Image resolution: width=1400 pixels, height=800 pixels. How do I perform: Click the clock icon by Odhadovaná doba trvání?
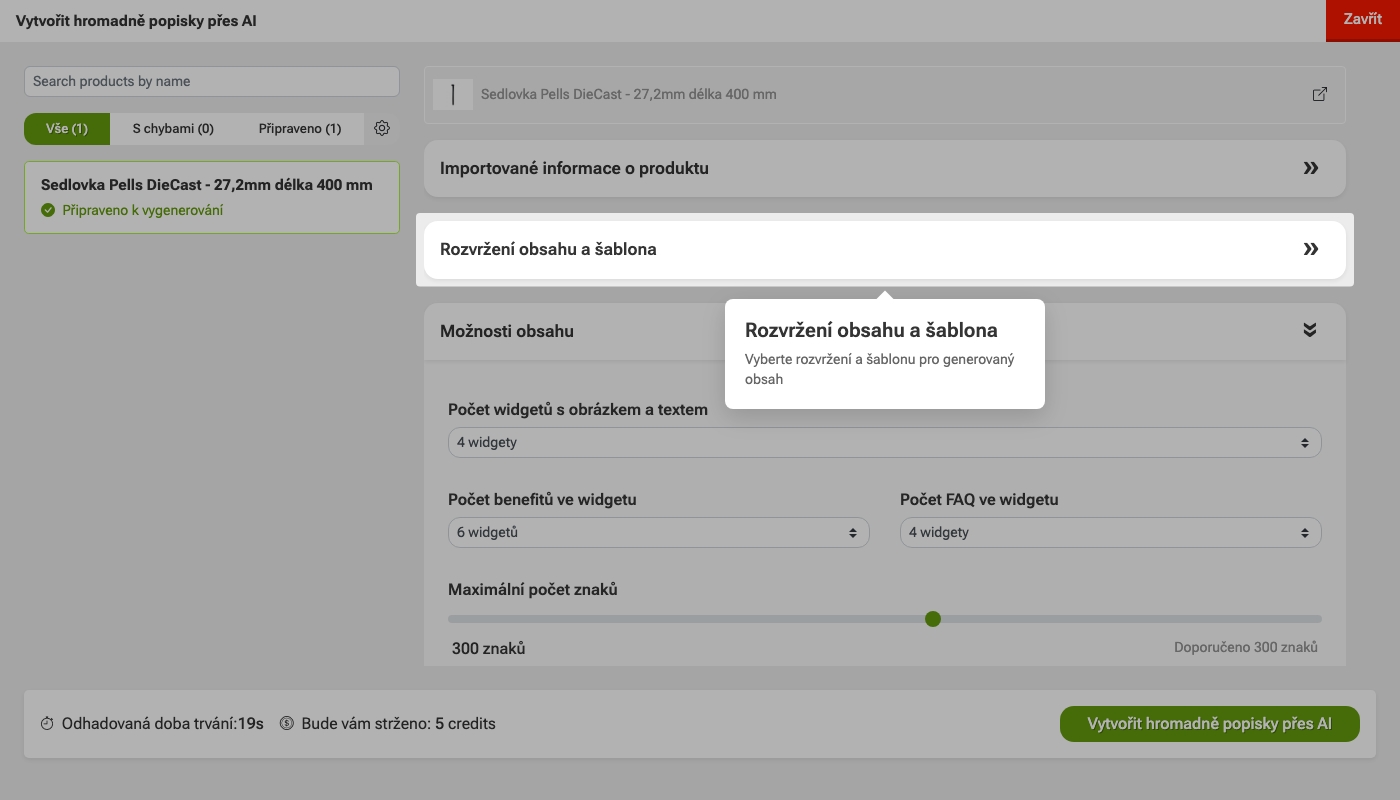click(47, 723)
